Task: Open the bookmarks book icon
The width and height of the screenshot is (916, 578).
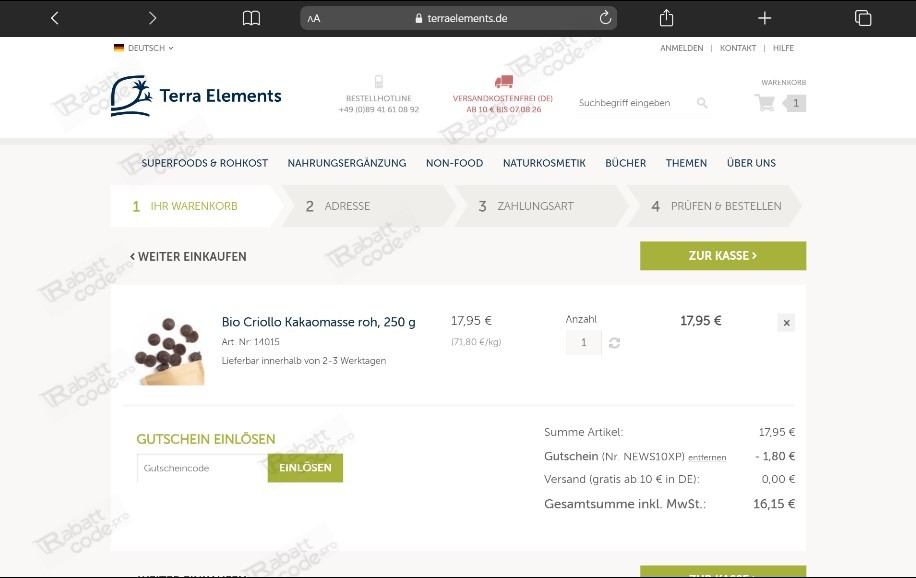Action: (251, 18)
